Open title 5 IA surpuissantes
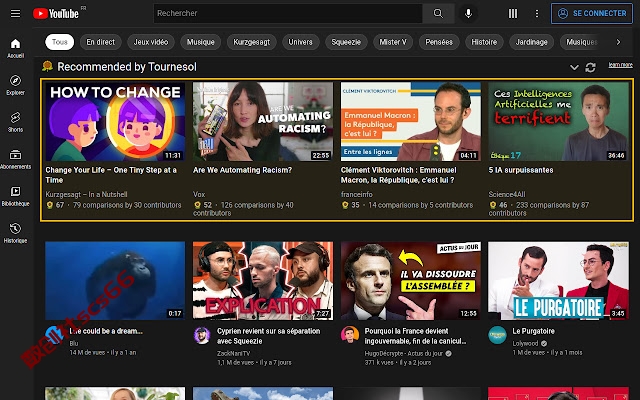The width and height of the screenshot is (640, 400). pyautogui.click(x=521, y=170)
